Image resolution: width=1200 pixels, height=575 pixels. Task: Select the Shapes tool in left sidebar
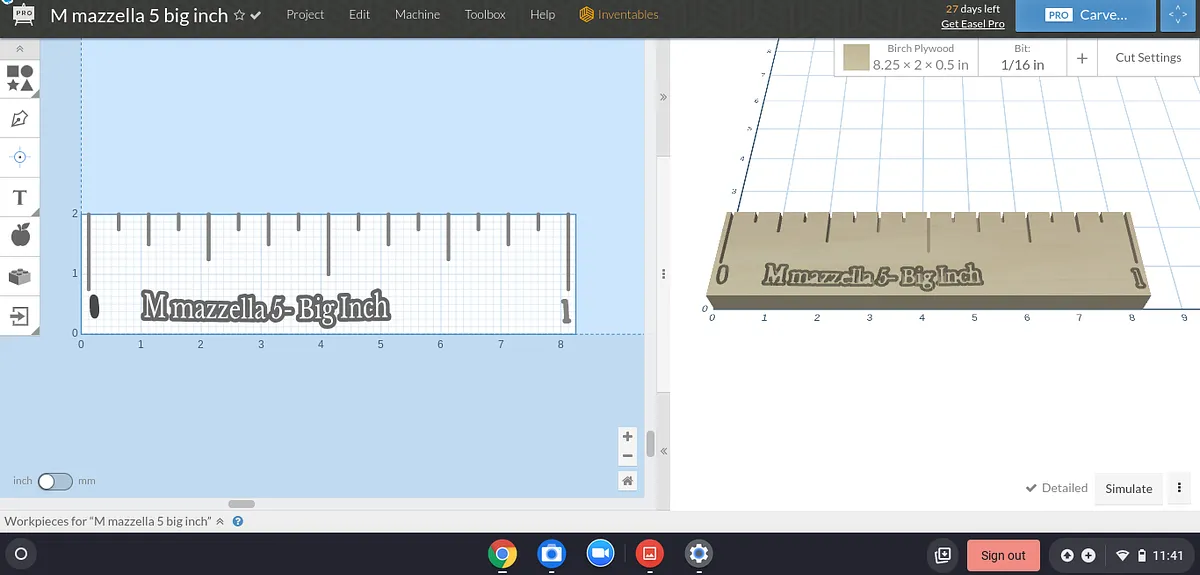(x=20, y=80)
